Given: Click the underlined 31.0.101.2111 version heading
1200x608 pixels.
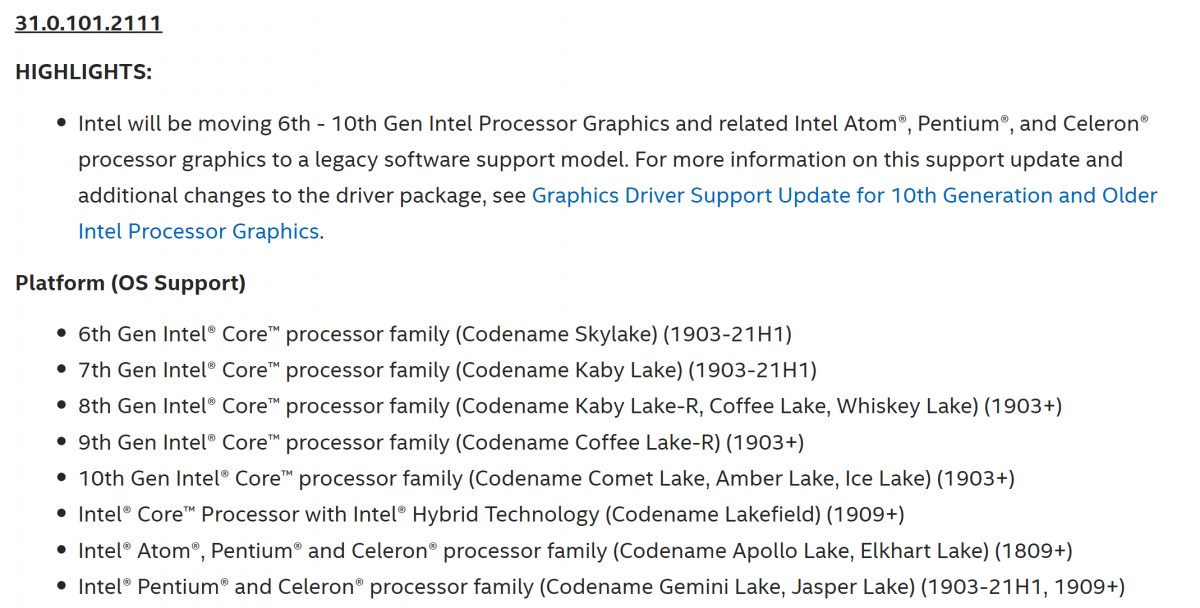Looking at the screenshot, I should (88, 22).
